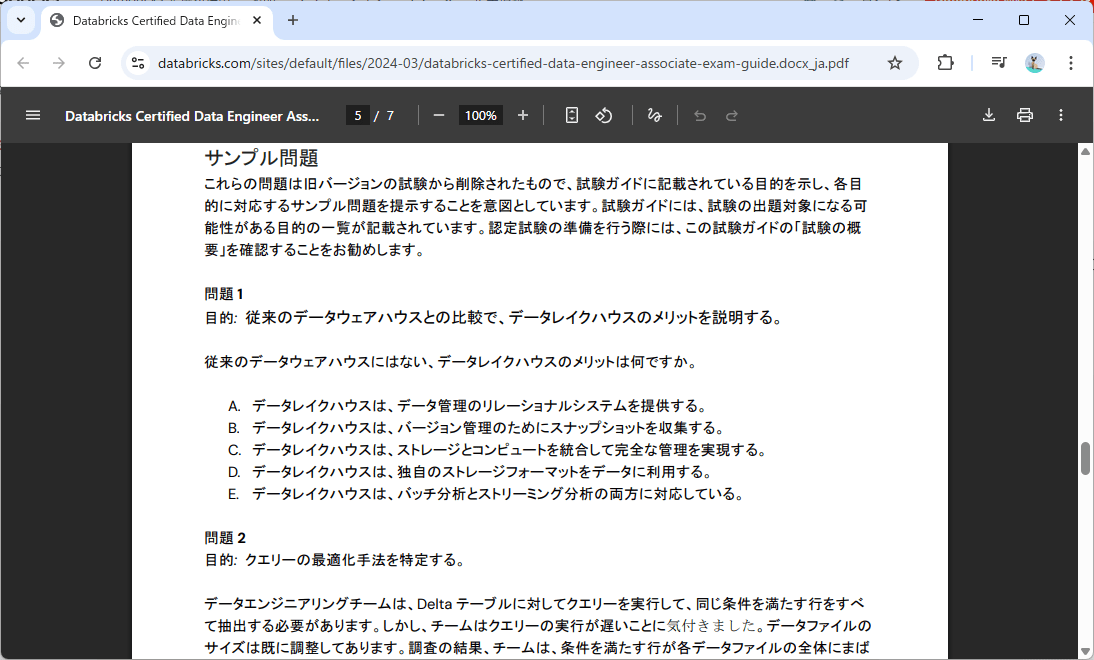Viewport: 1094px width, 660px height.
Task: View site information icon in address bar
Action: point(138,63)
